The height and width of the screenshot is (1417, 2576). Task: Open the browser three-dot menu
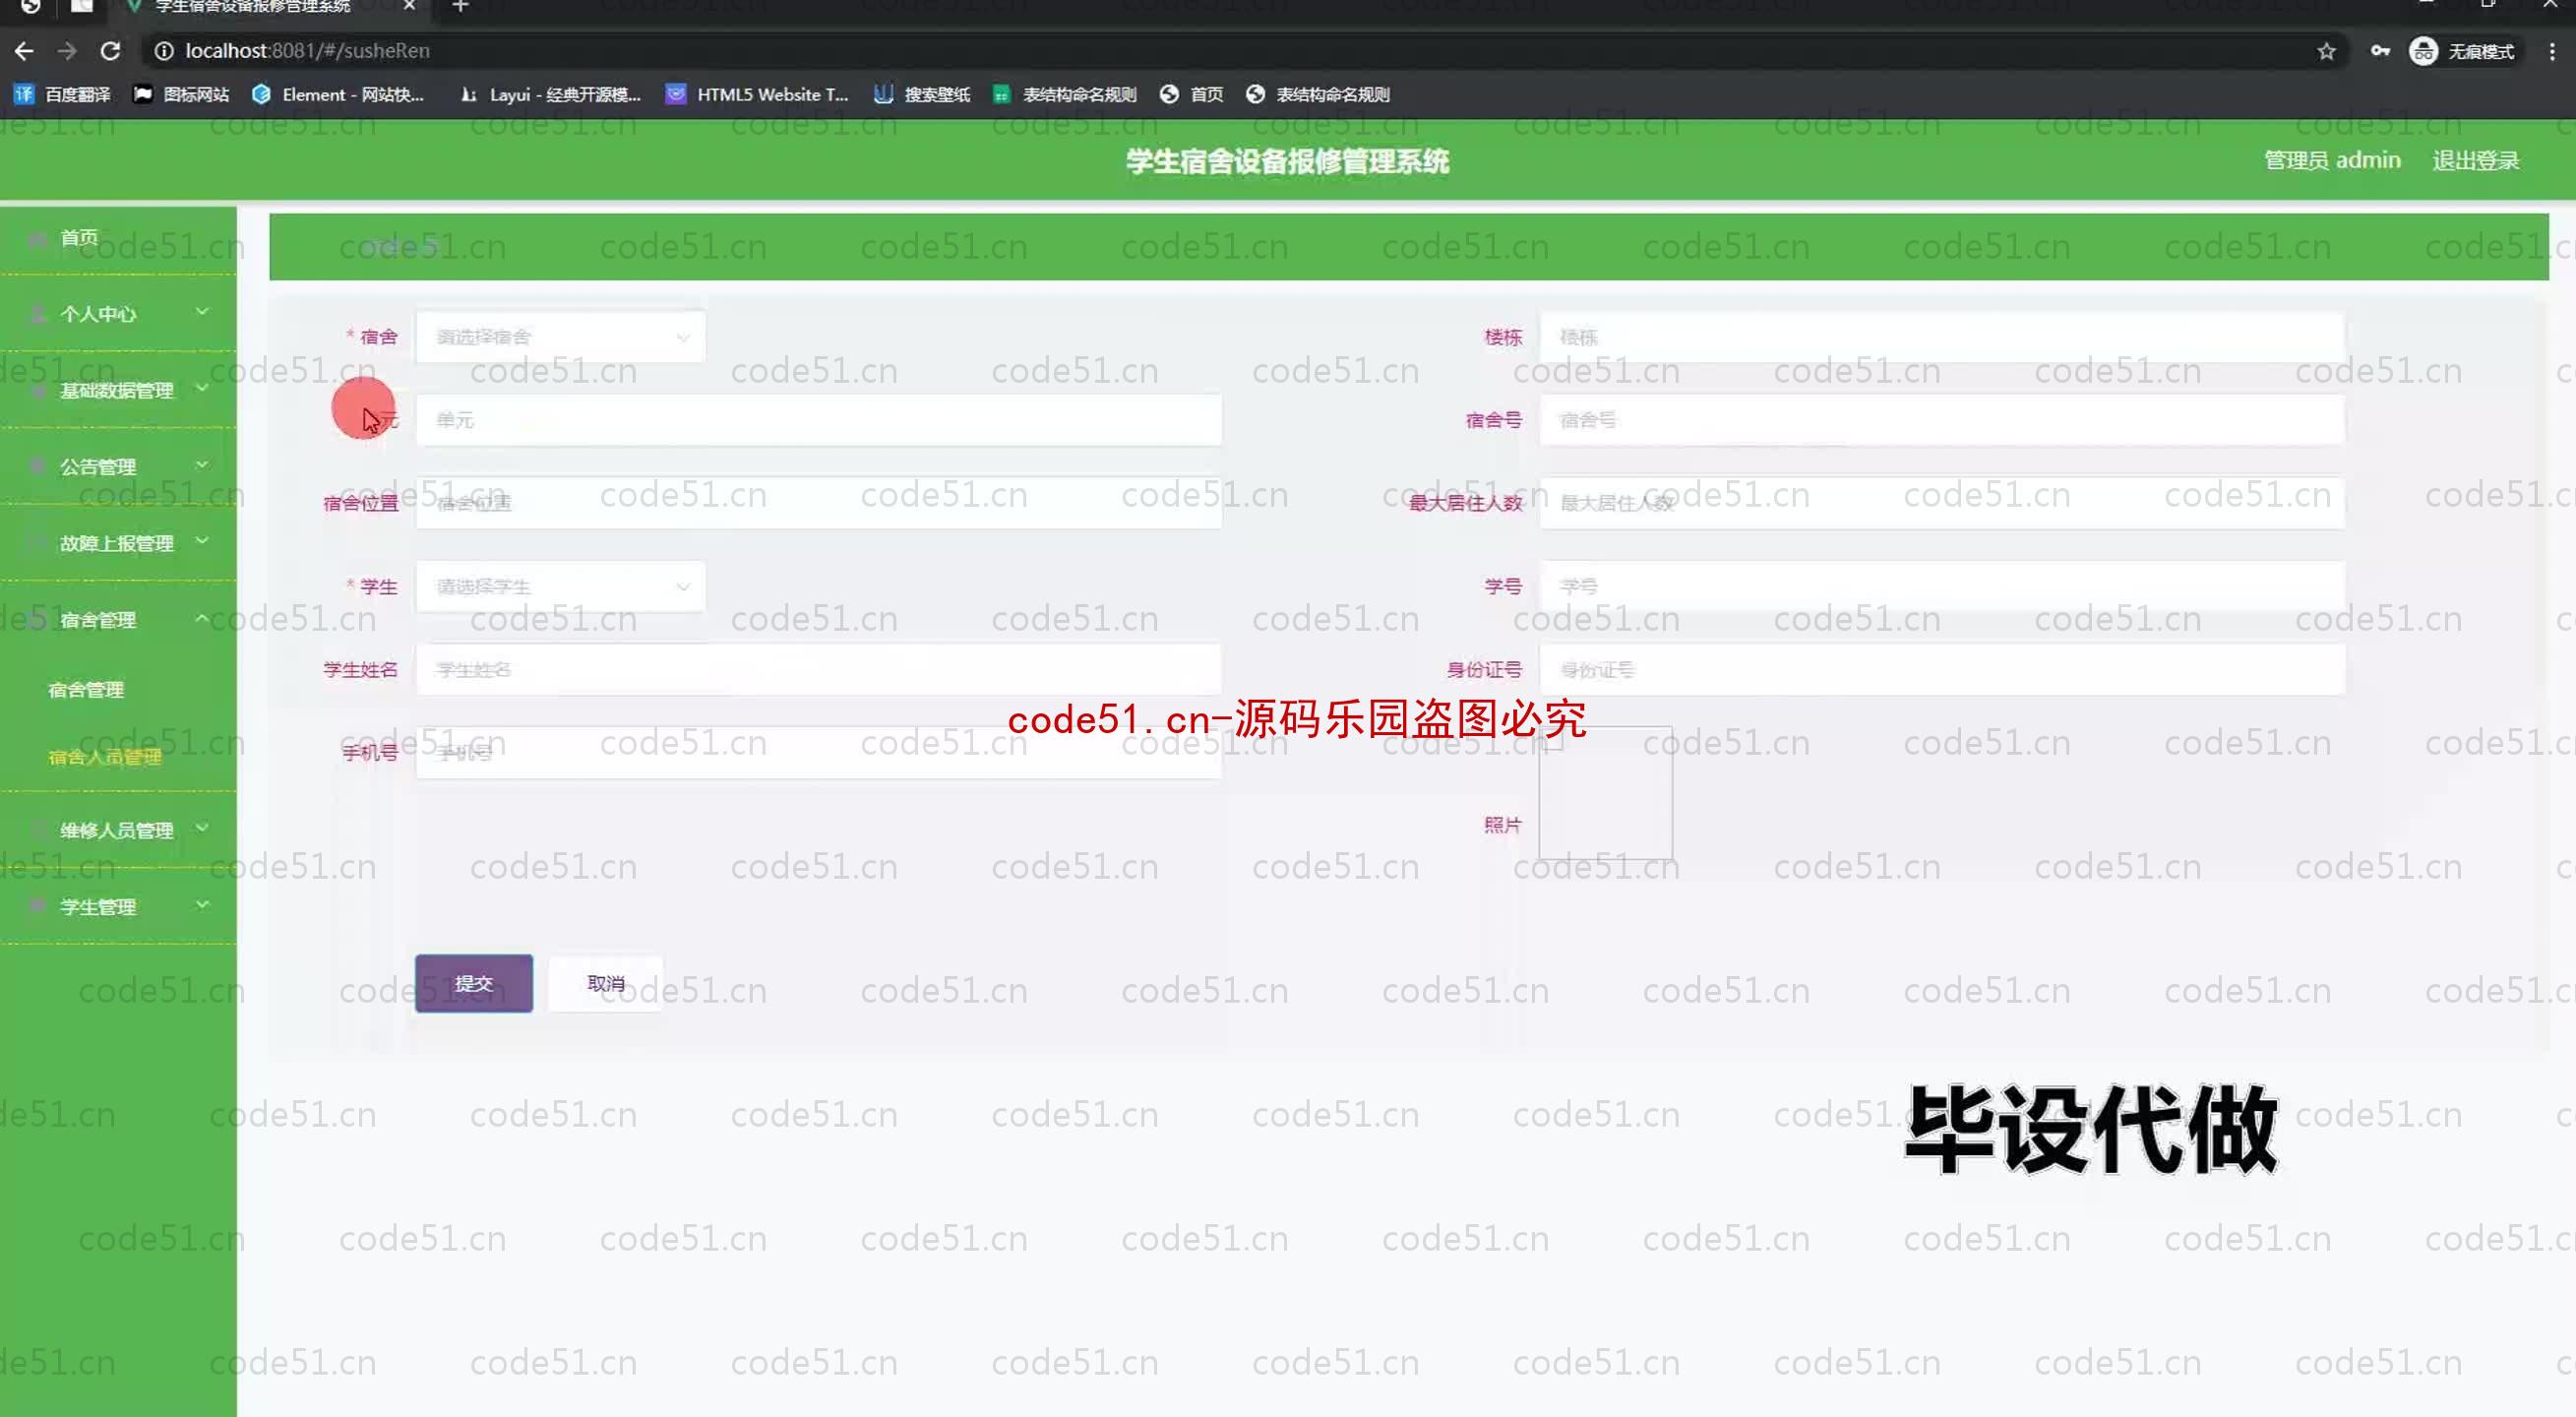pyautogui.click(x=2552, y=51)
